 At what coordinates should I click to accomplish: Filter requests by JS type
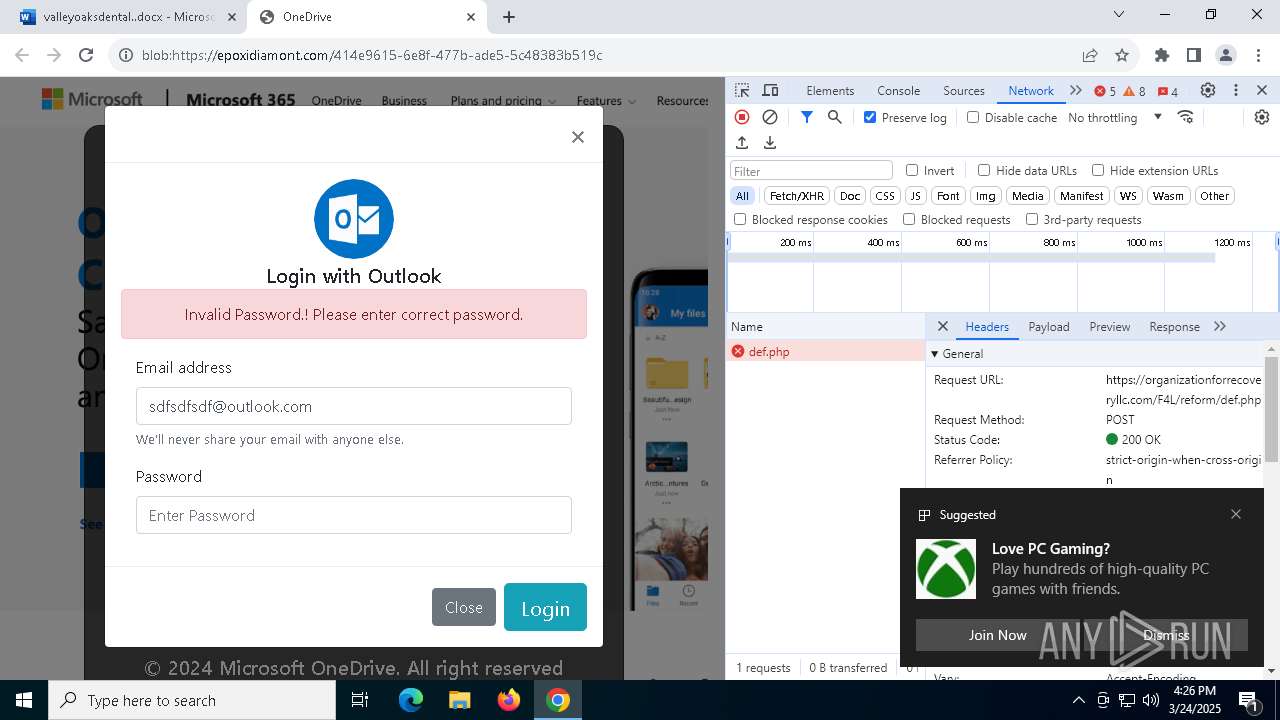pos(916,196)
